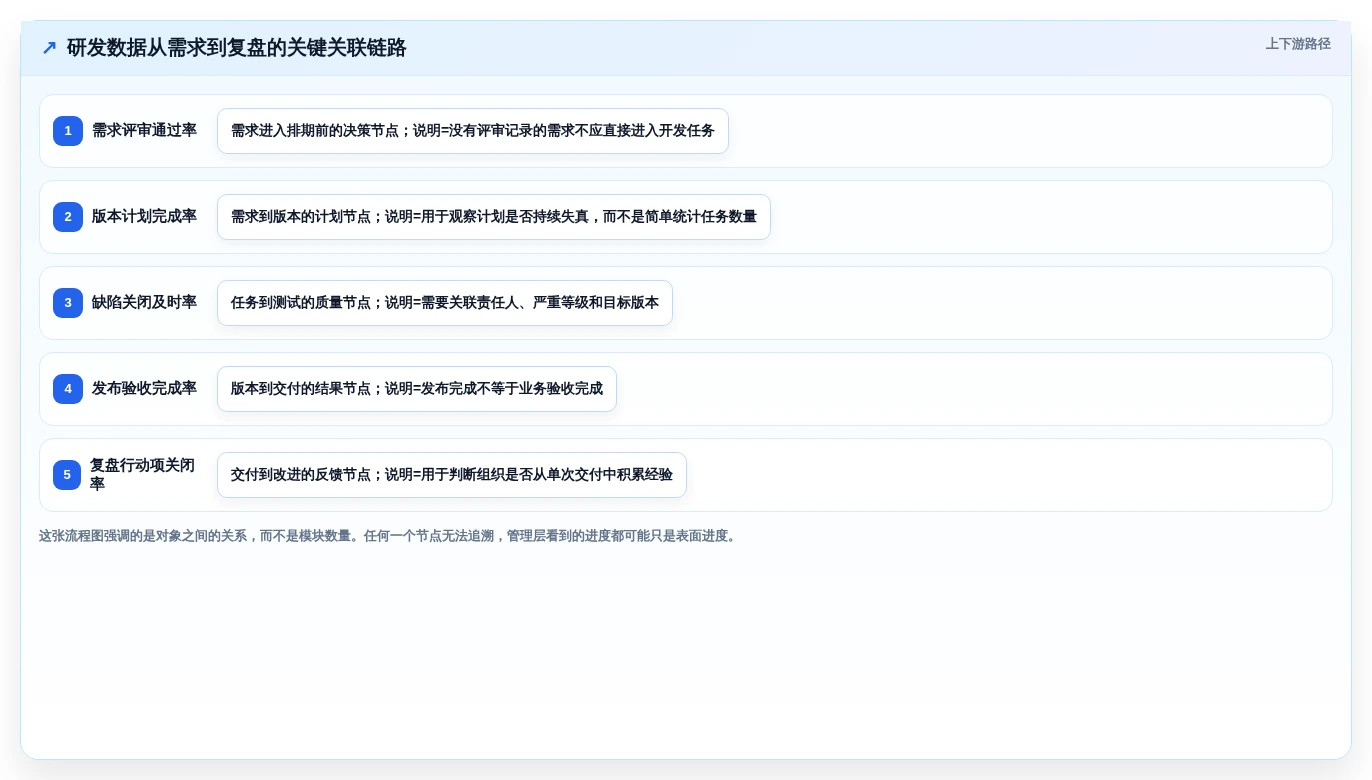Click the 需求评审通过率 label

click(144, 131)
